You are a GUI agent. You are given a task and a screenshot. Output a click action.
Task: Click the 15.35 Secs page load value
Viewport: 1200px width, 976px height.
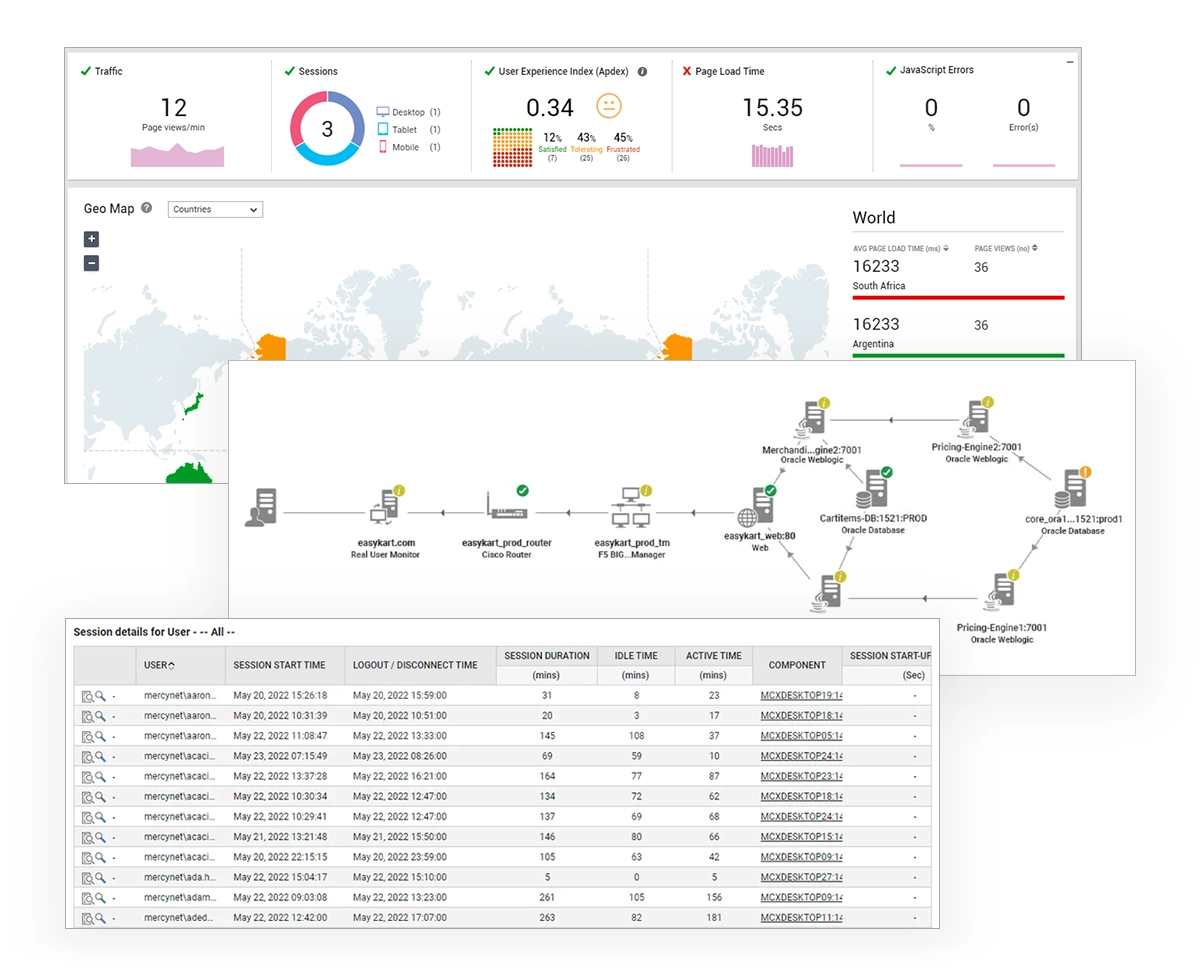point(772,108)
